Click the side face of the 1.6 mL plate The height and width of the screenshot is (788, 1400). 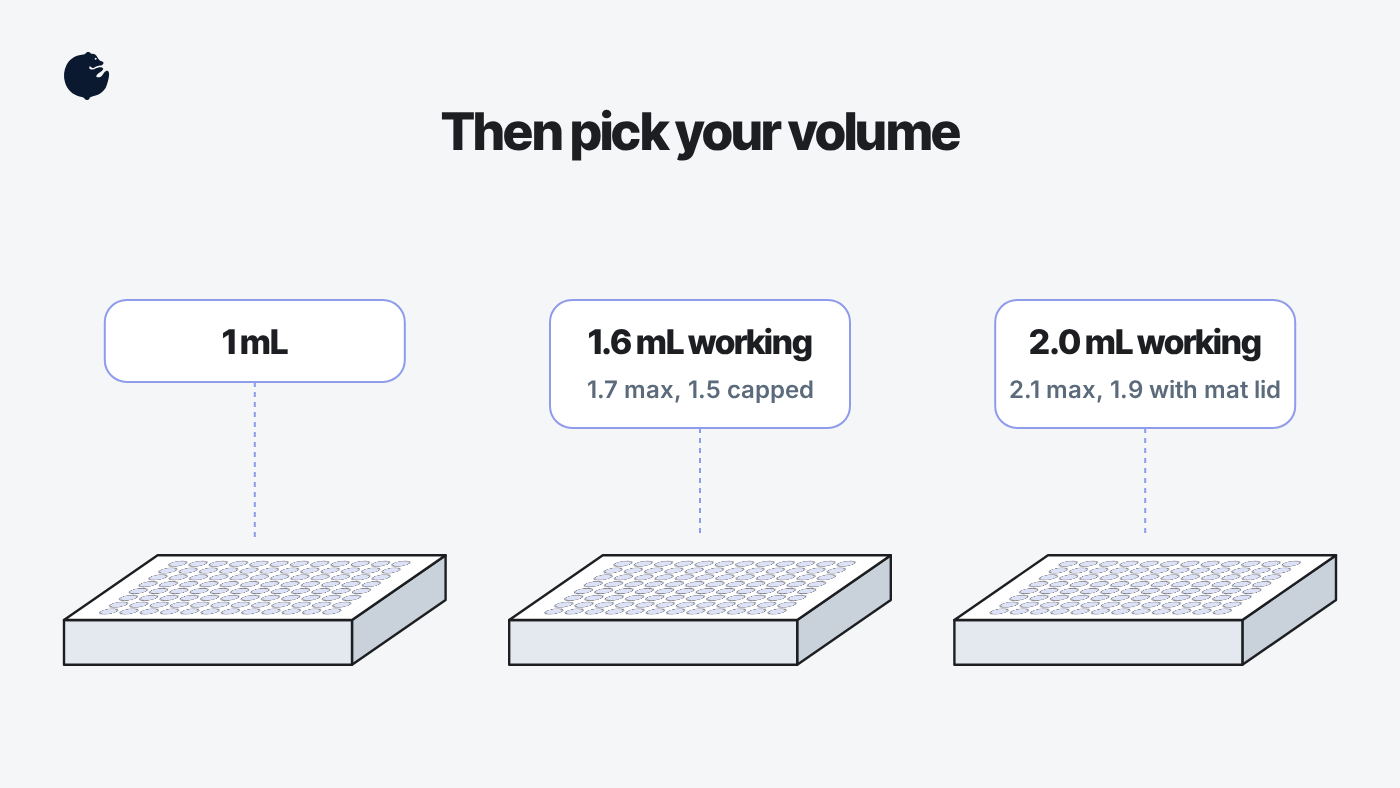pos(844,610)
